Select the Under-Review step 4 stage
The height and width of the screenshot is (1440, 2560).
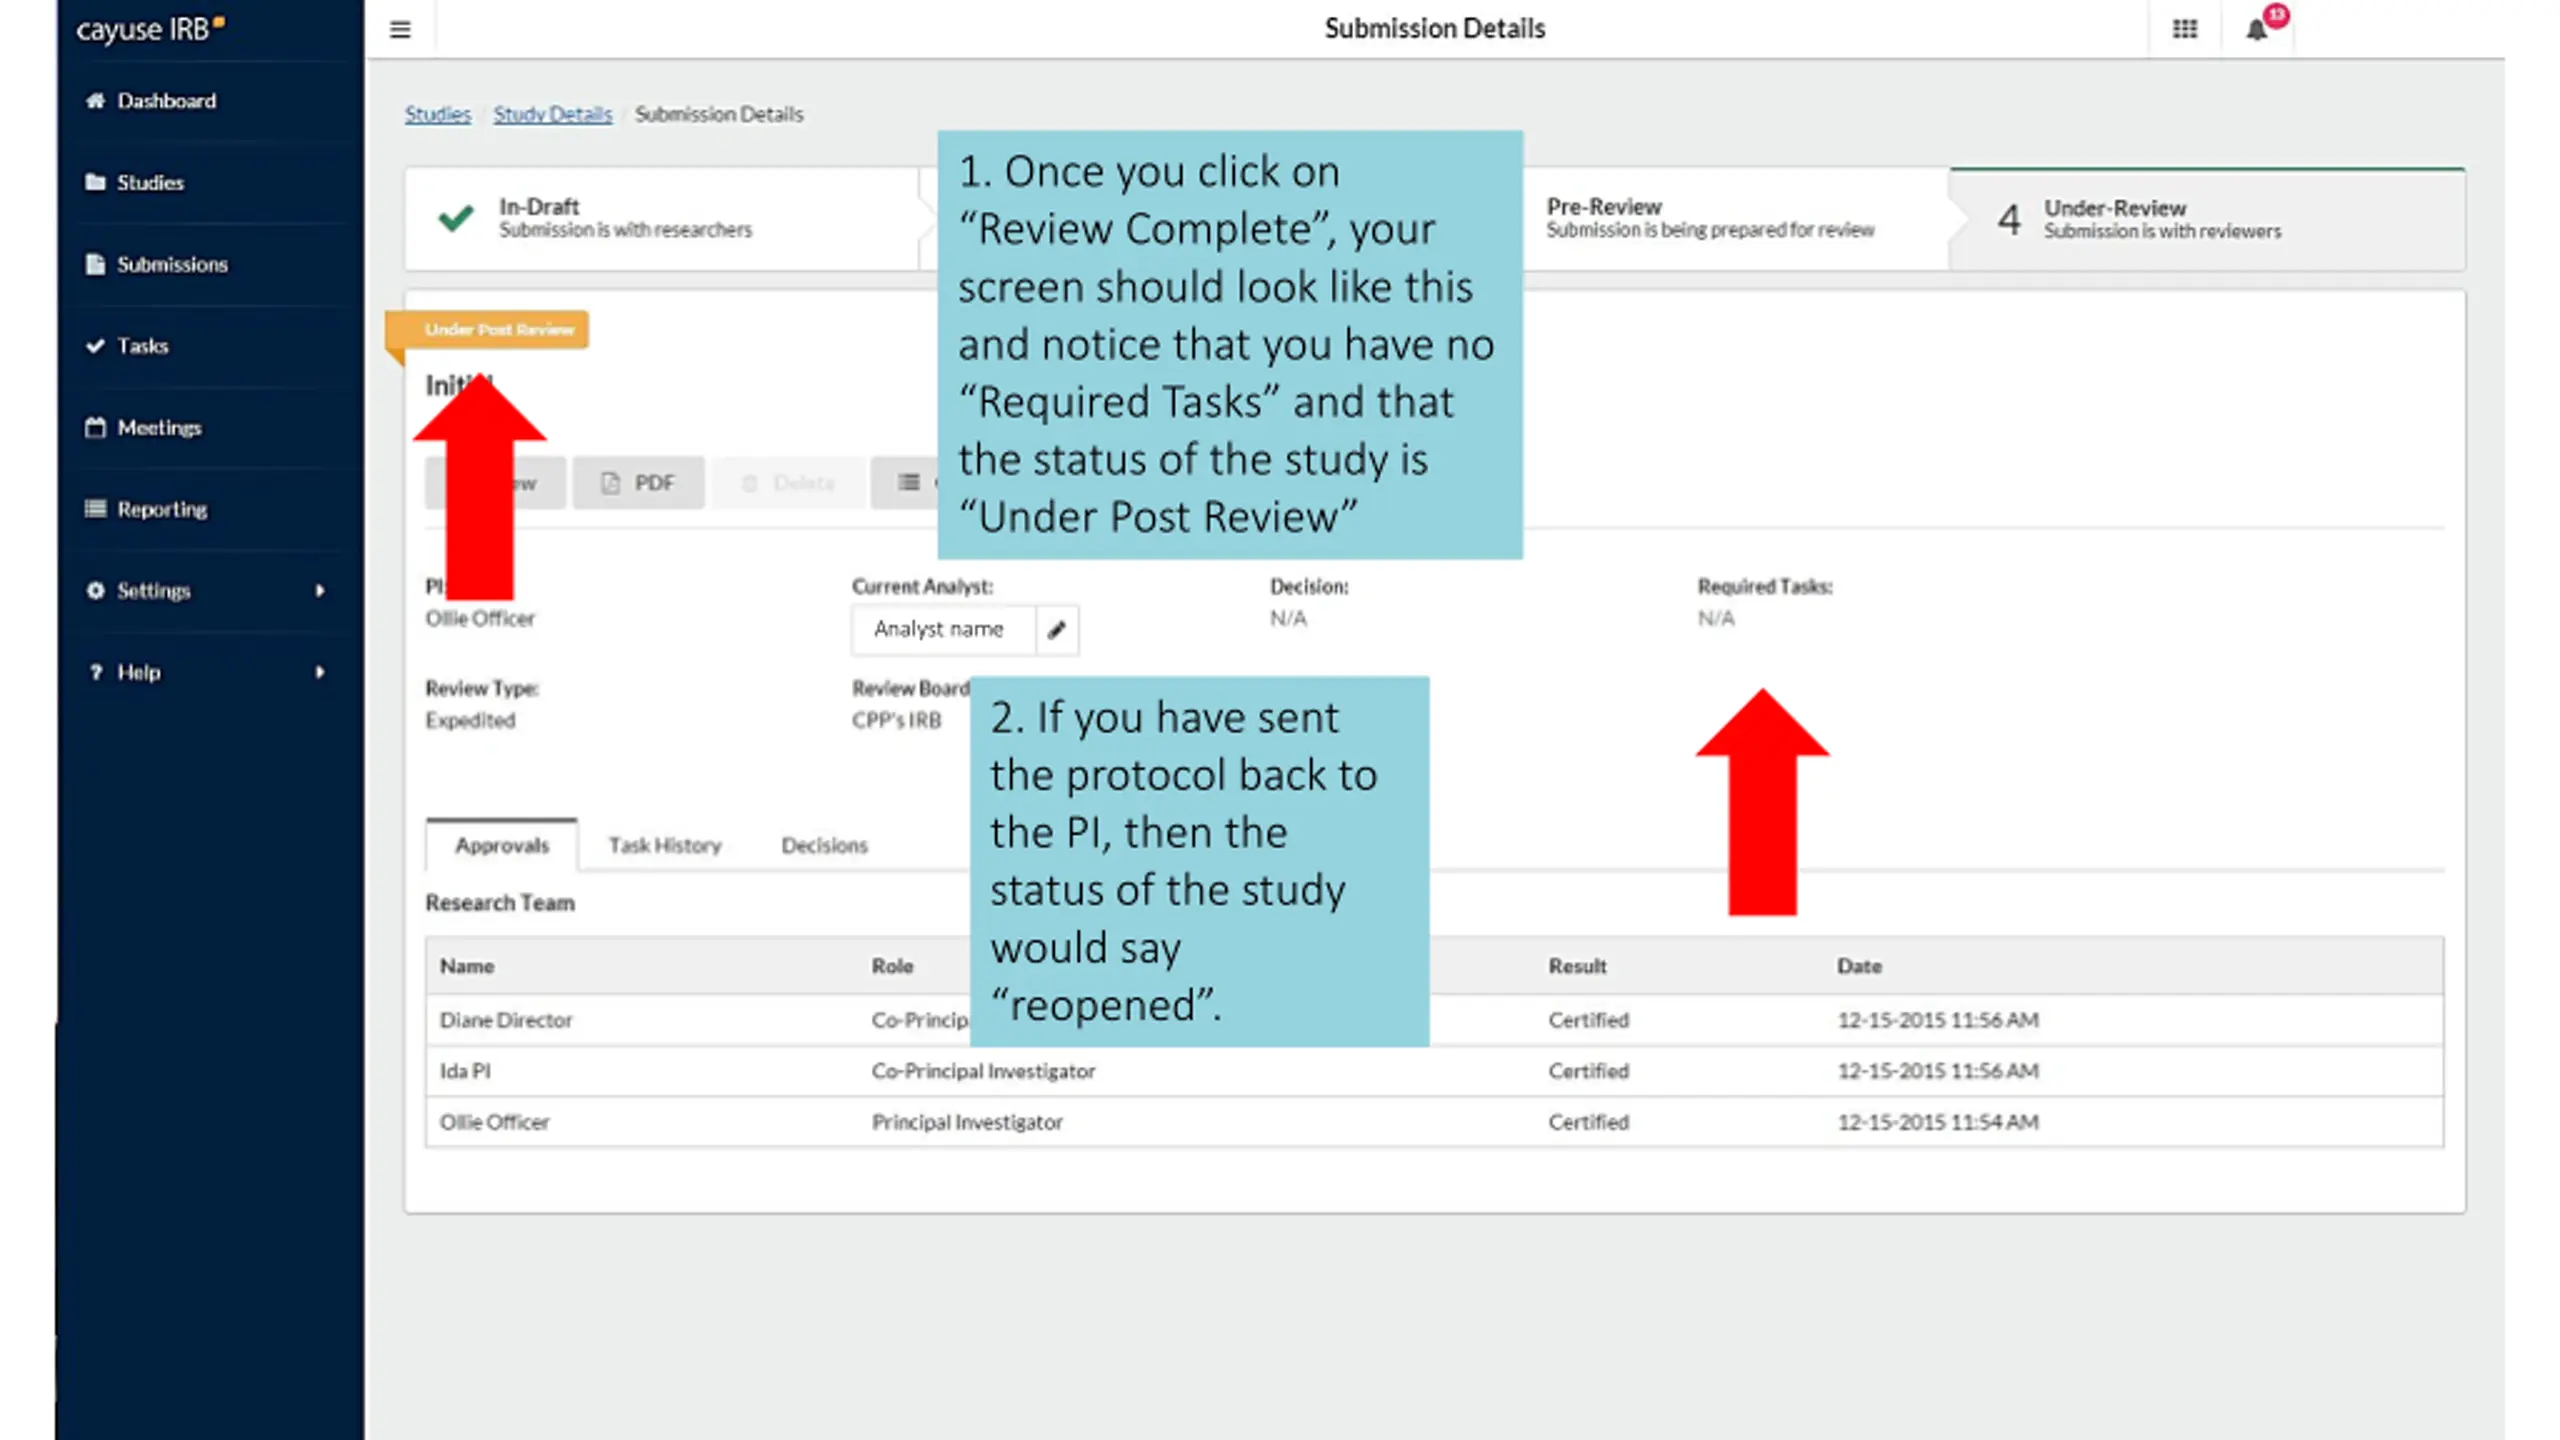(x=2207, y=220)
